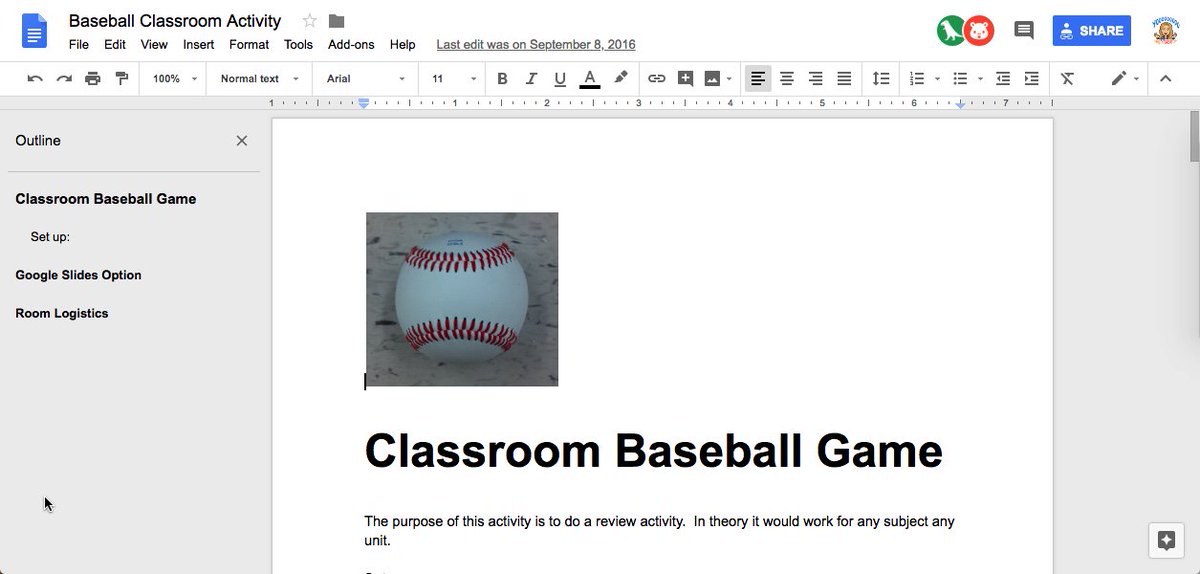Increase the paragraph indent
The height and width of the screenshot is (574, 1200).
coord(1032,78)
